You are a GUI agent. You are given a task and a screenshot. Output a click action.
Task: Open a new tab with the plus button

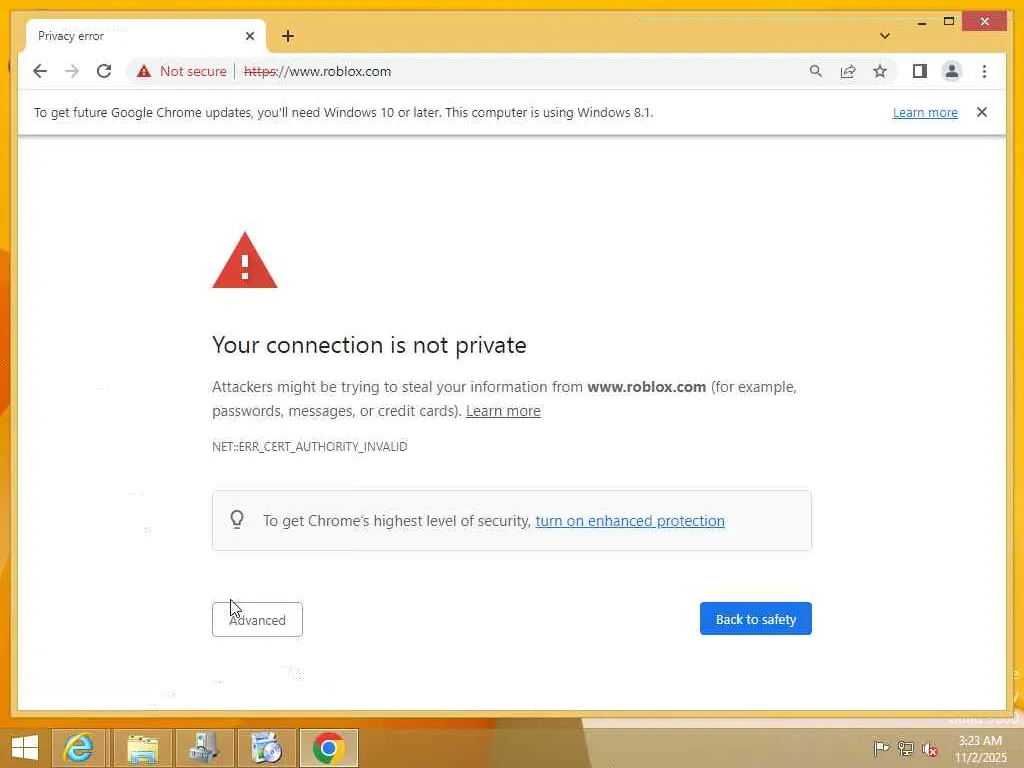point(287,36)
